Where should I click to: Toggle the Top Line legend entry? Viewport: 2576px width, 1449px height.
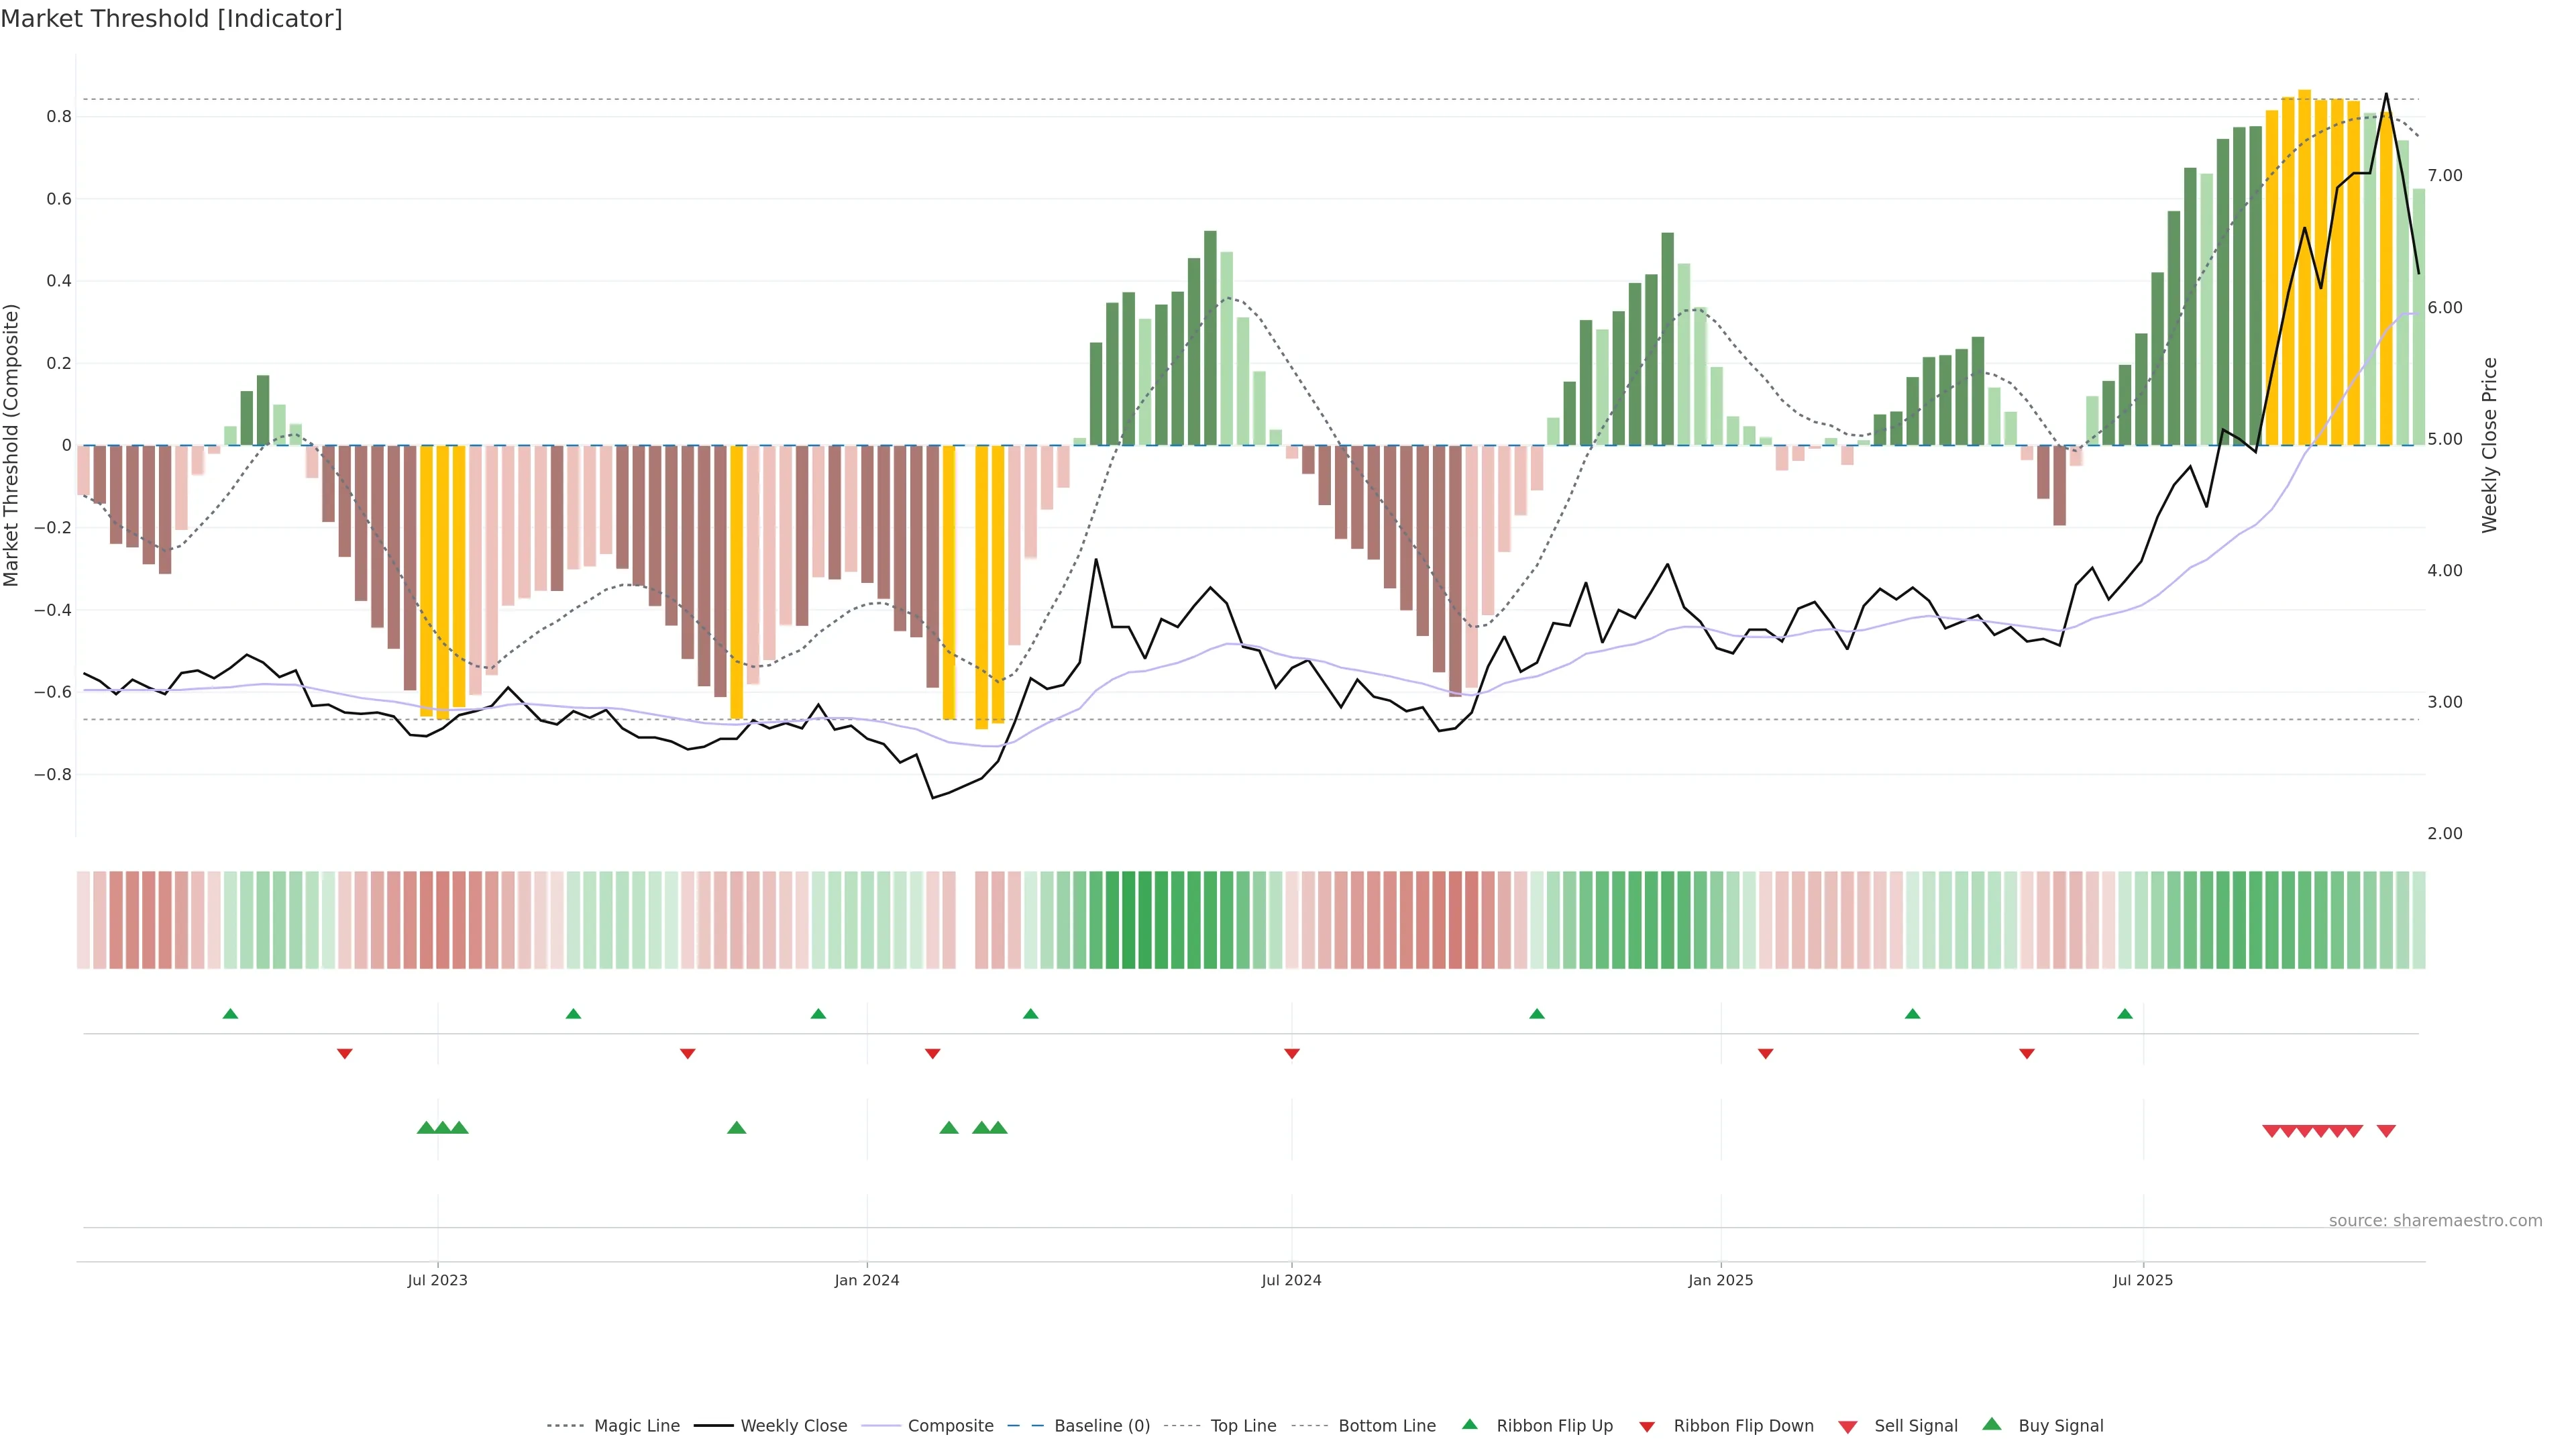1243,1426
